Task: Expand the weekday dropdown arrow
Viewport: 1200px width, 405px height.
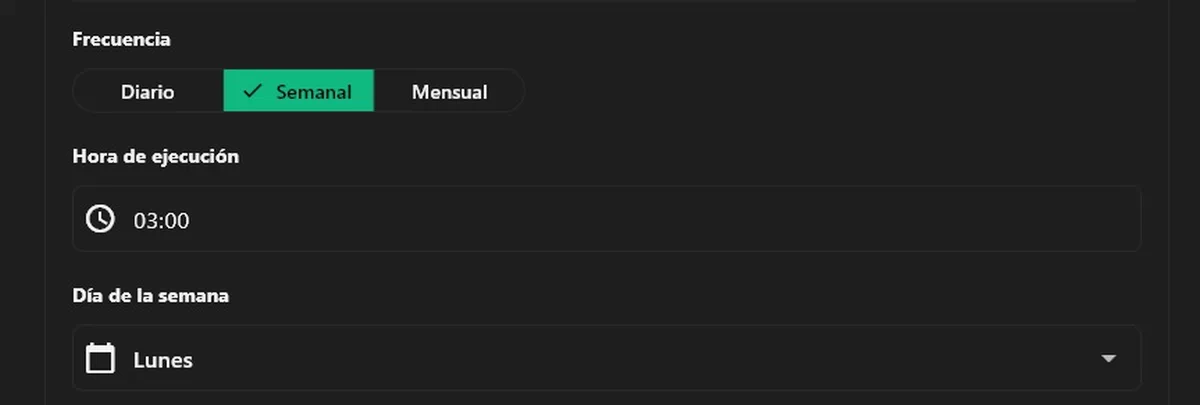Action: point(1107,358)
